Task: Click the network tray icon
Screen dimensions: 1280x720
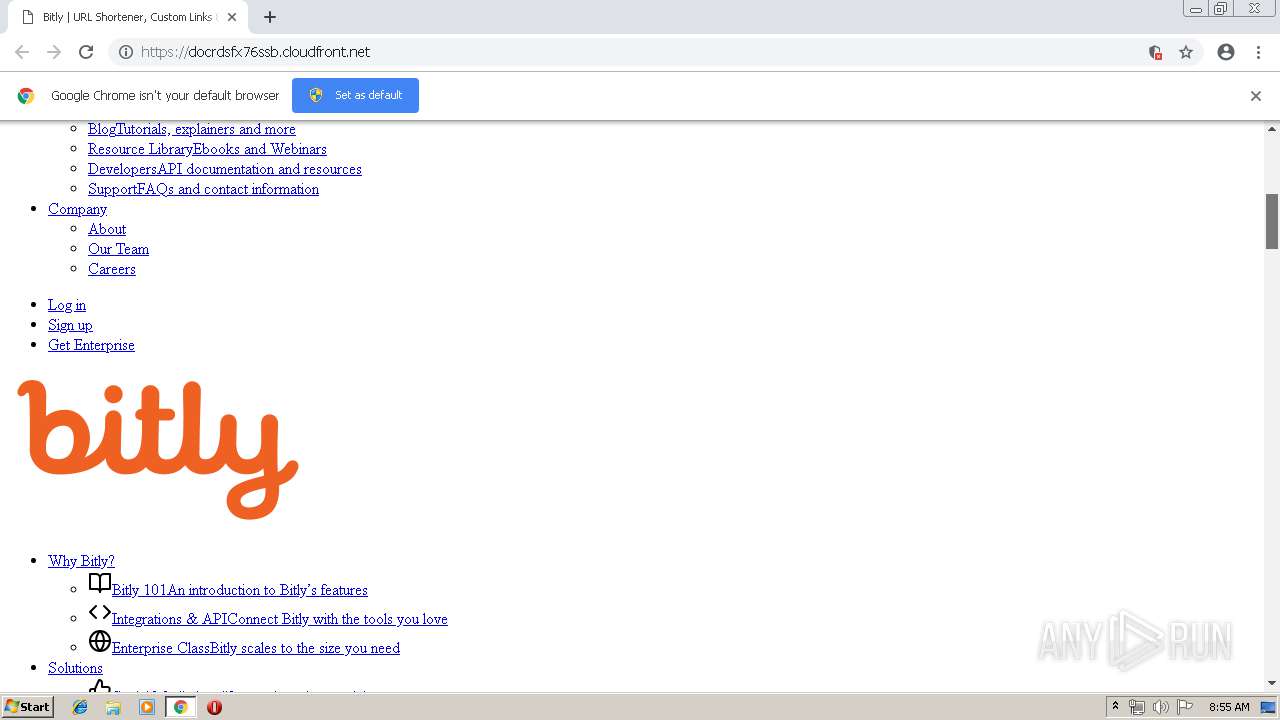Action: (1137, 707)
